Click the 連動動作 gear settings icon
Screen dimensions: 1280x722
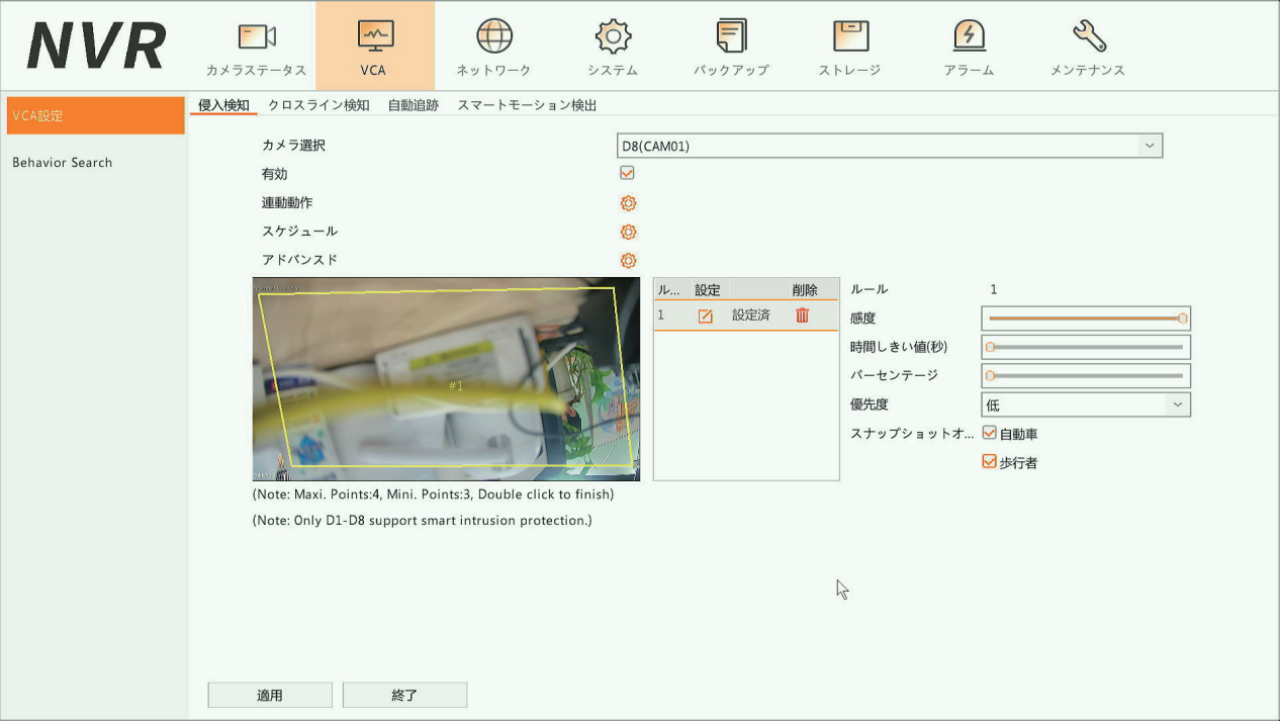(x=628, y=203)
